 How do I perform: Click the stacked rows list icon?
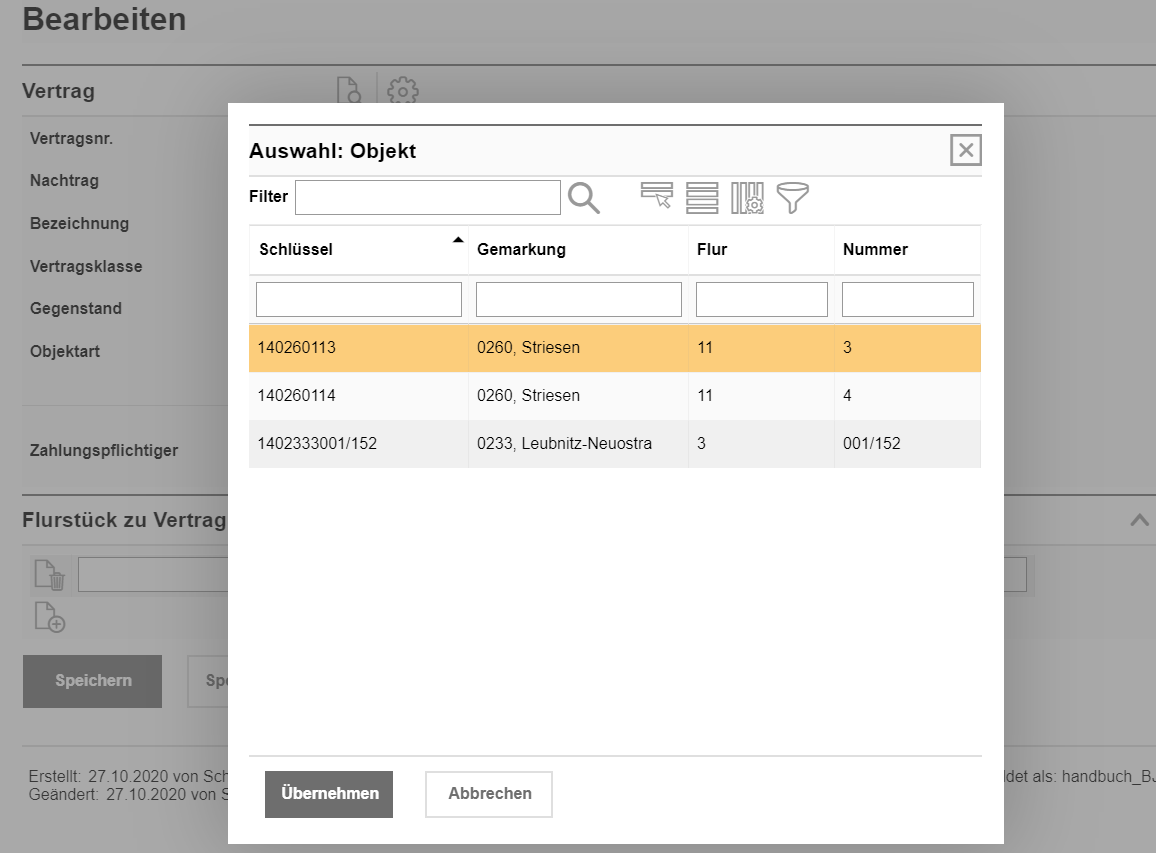click(702, 198)
